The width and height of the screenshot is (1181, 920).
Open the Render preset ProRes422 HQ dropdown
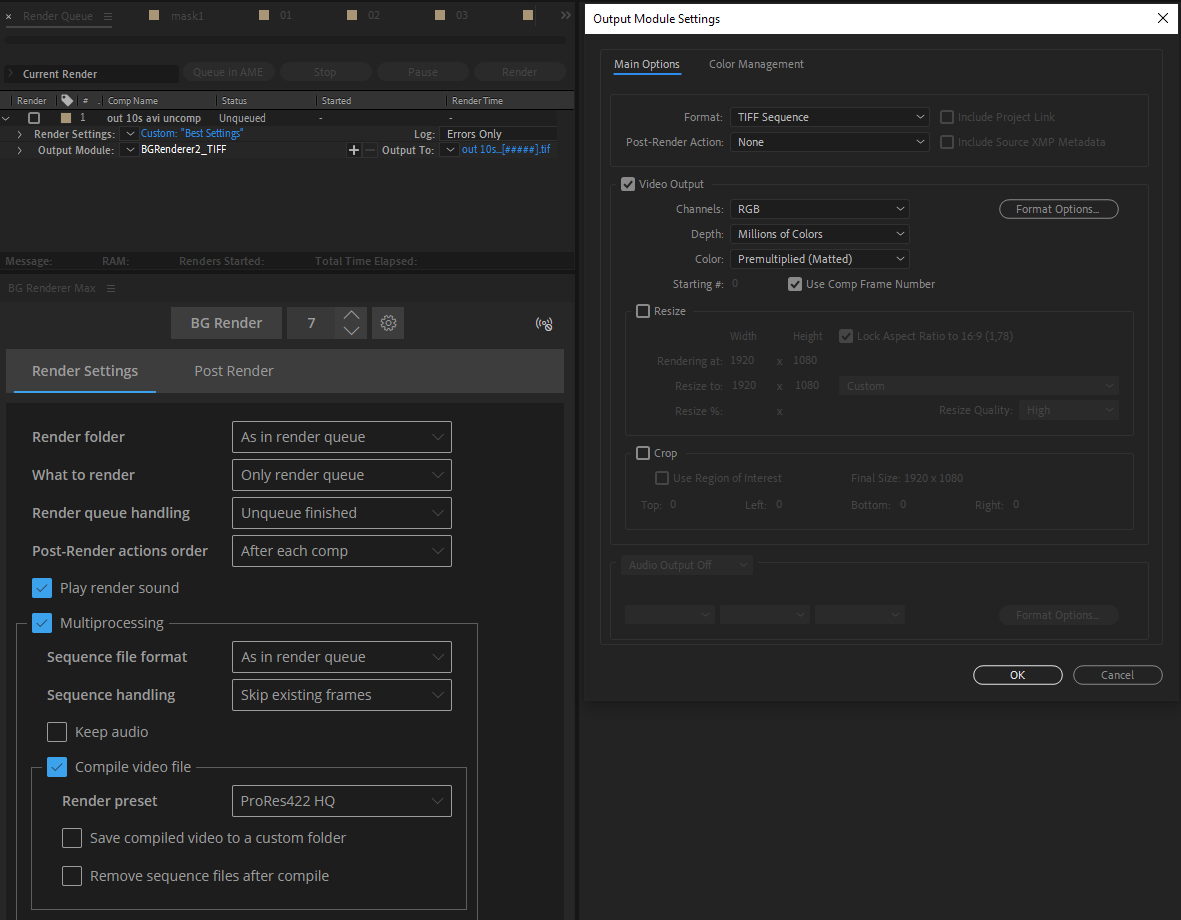click(x=342, y=801)
